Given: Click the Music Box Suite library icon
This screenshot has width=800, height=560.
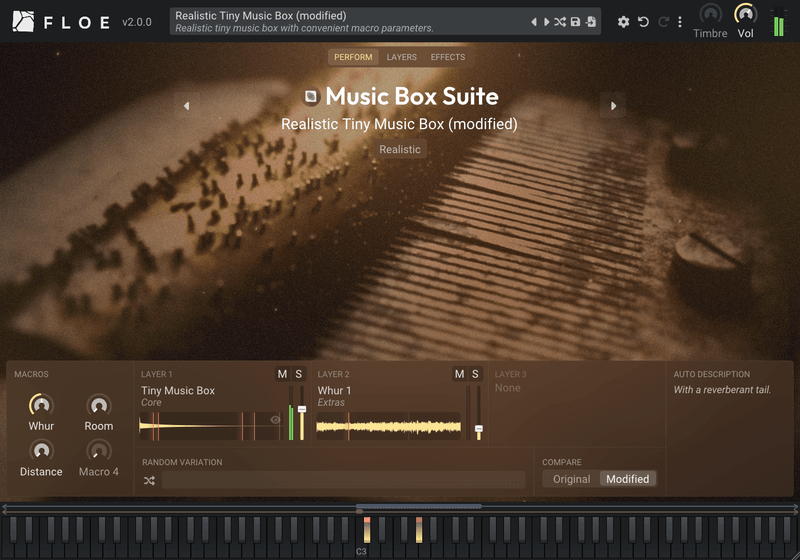Looking at the screenshot, I should (311, 96).
